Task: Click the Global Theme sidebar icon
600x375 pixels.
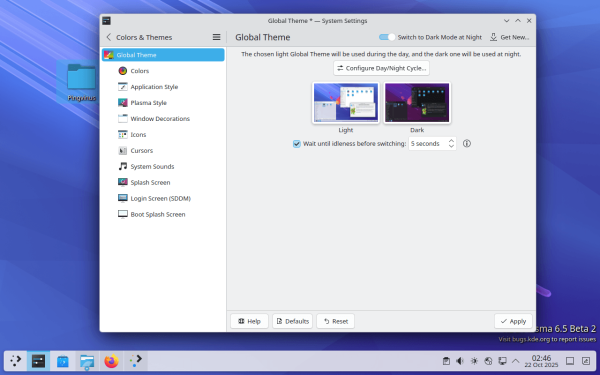Action: pos(109,55)
